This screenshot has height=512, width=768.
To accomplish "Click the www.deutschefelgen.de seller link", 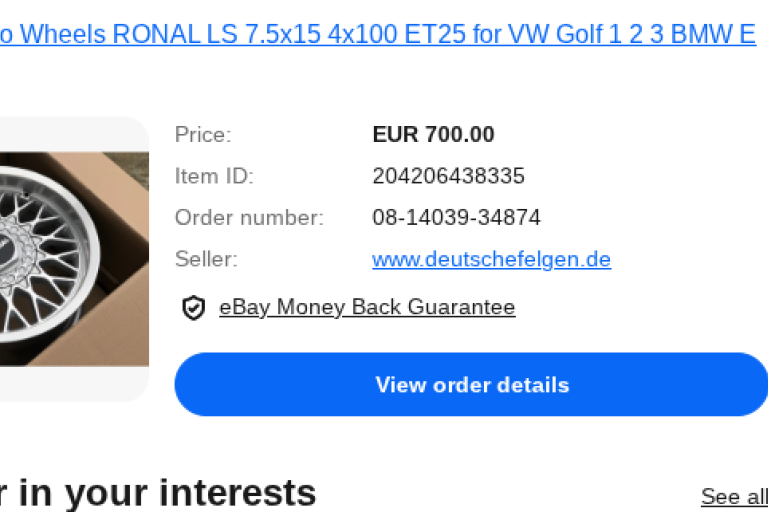I will click(x=491, y=259).
